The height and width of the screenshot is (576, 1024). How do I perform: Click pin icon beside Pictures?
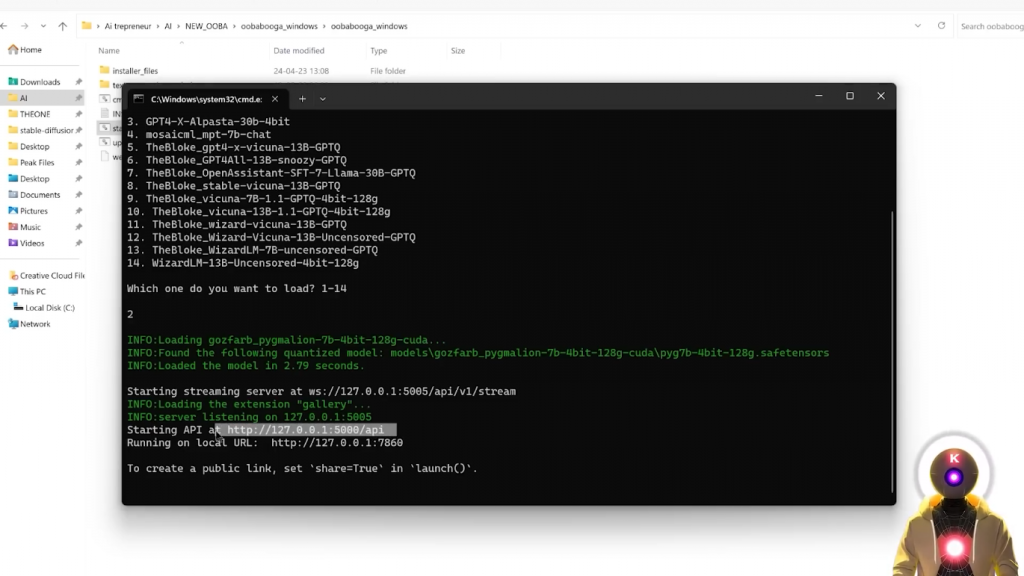78,211
